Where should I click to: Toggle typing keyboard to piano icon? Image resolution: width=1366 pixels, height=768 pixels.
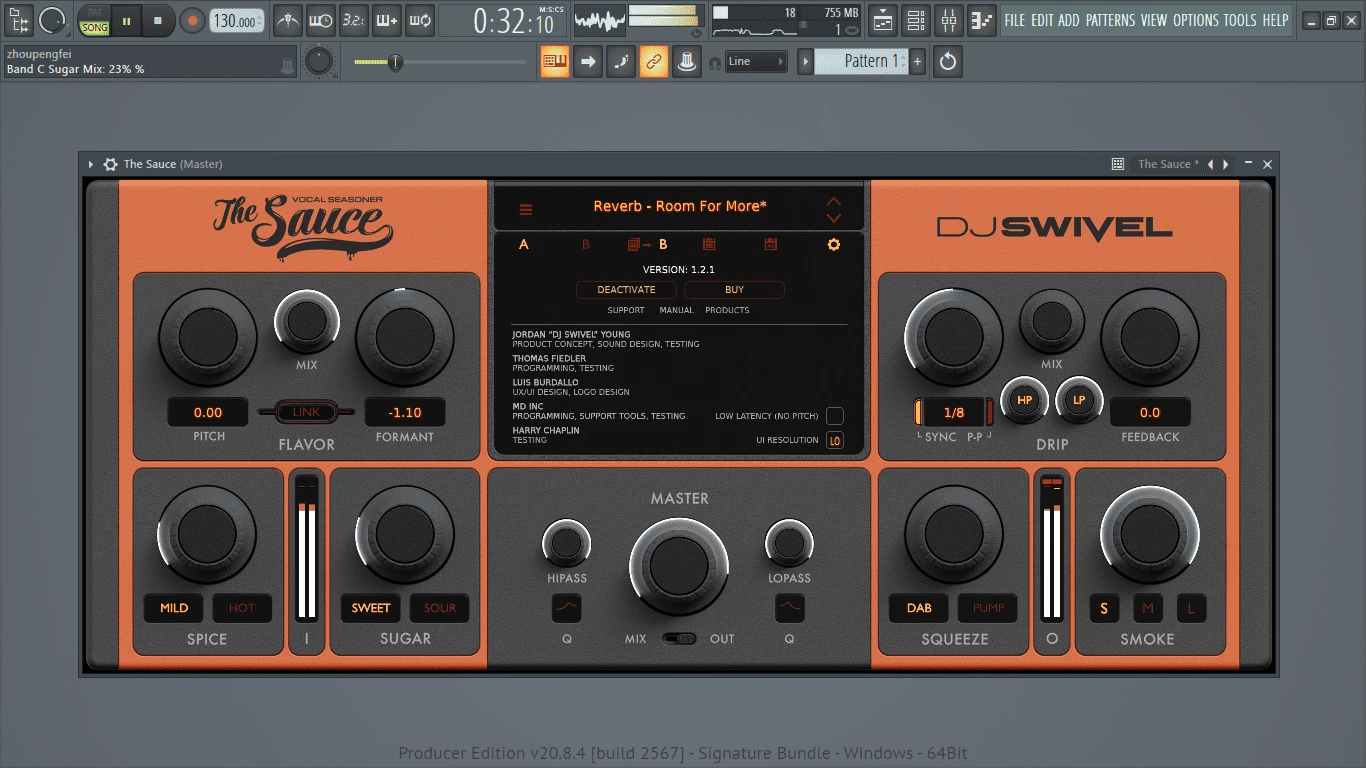(555, 62)
